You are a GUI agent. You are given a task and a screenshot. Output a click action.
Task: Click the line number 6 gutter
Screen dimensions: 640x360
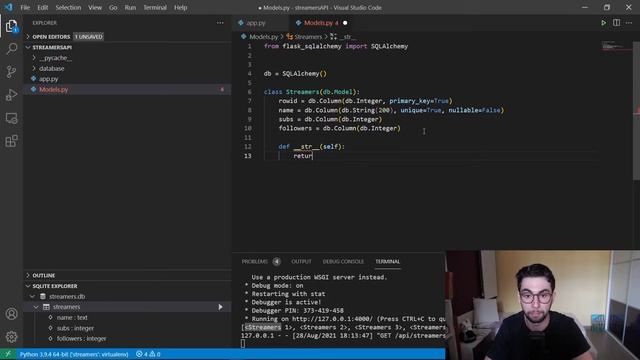[249, 92]
